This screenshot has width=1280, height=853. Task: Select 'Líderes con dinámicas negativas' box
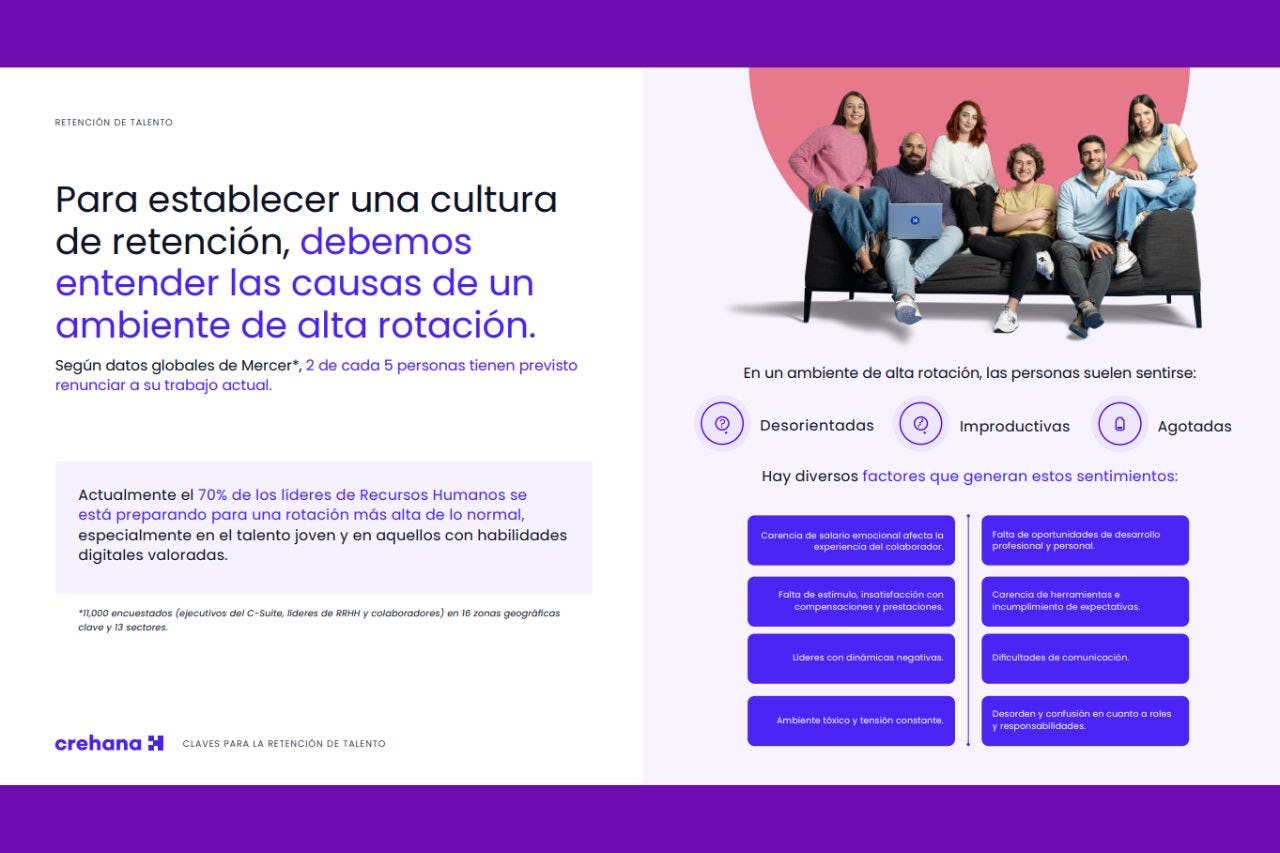tap(851, 658)
